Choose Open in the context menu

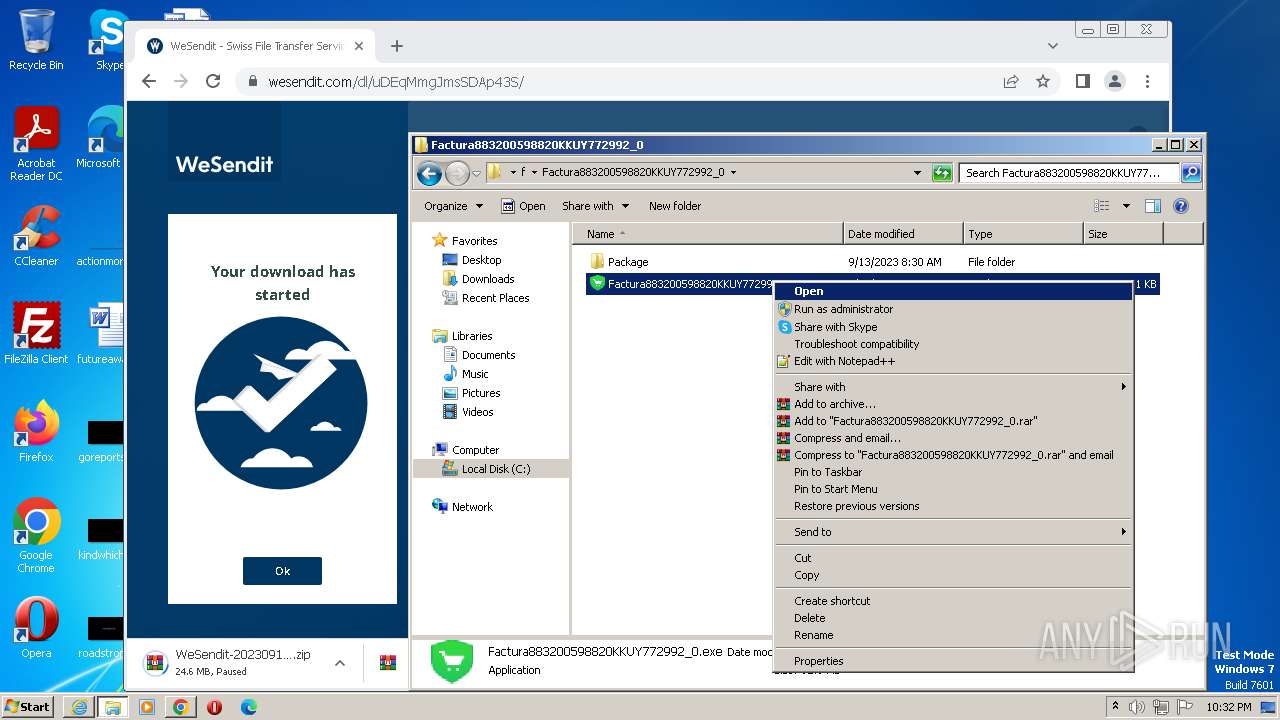click(x=953, y=291)
